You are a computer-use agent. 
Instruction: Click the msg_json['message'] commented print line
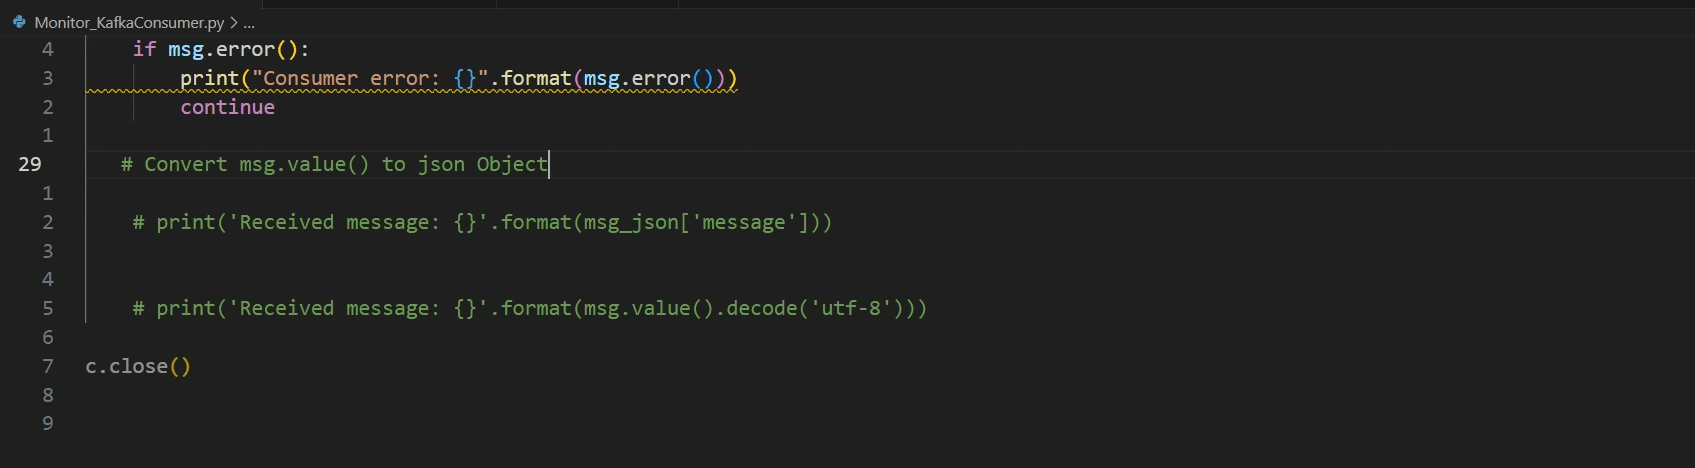click(x=482, y=222)
